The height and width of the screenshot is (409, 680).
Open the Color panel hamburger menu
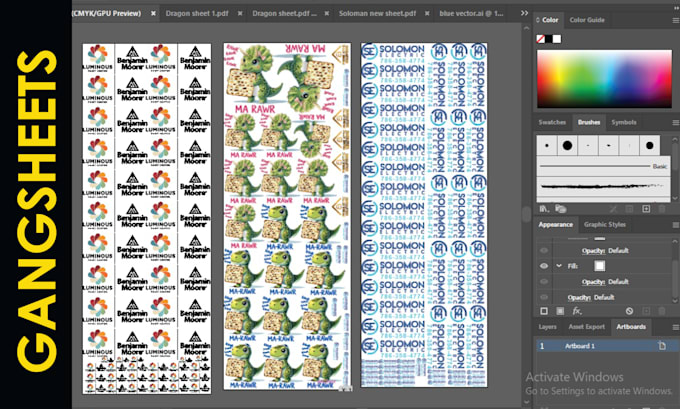[x=675, y=20]
